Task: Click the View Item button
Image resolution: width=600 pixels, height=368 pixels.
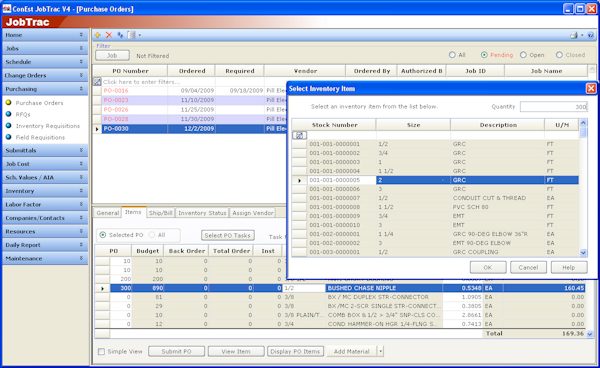Action: click(236, 351)
